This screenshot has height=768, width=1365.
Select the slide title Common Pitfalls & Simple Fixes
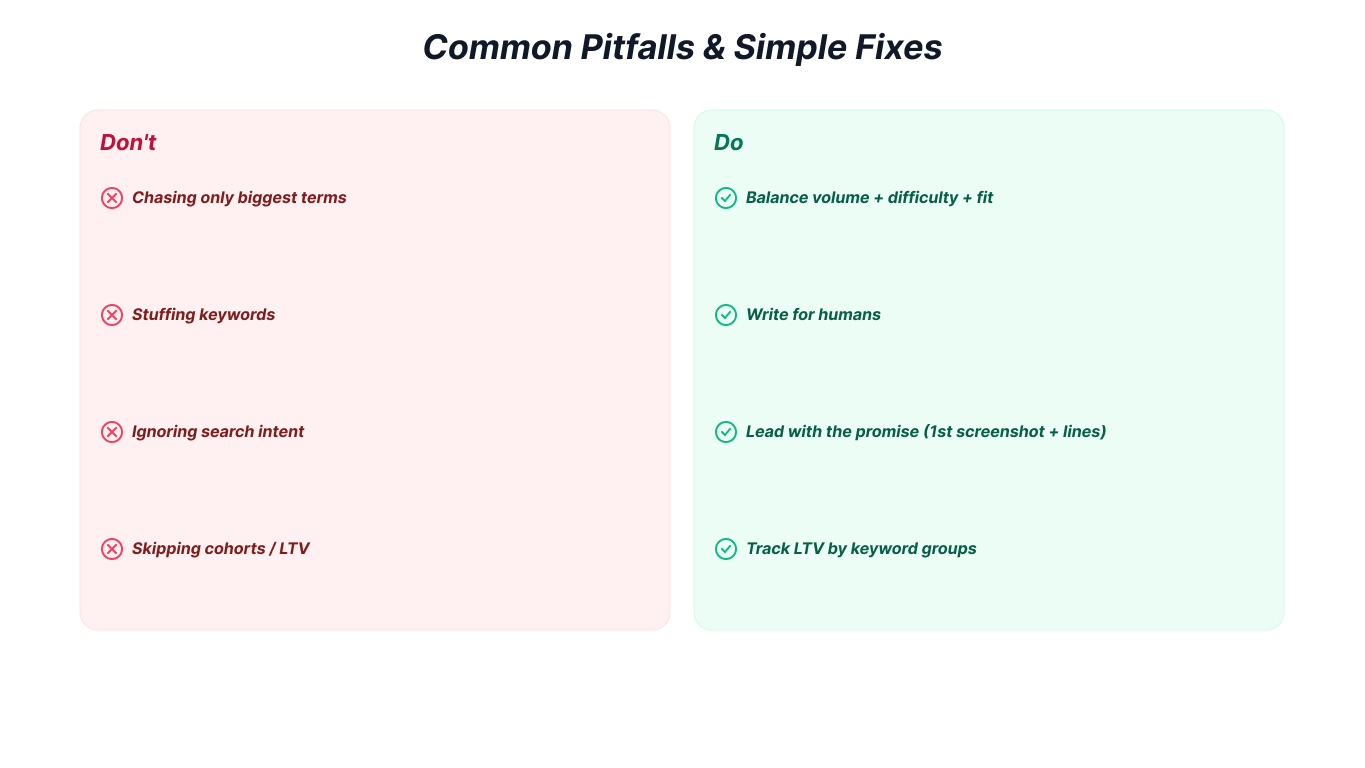pyautogui.click(x=682, y=48)
